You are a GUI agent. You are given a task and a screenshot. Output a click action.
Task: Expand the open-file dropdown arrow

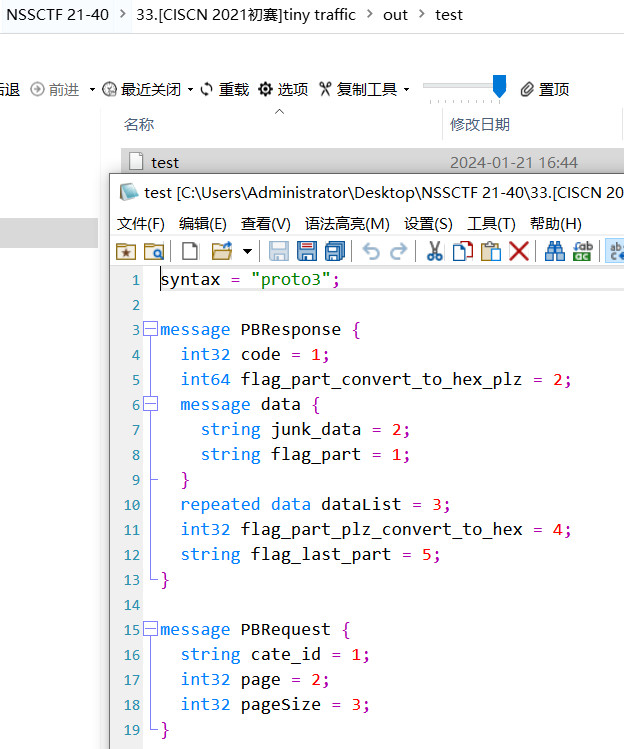click(x=247, y=251)
